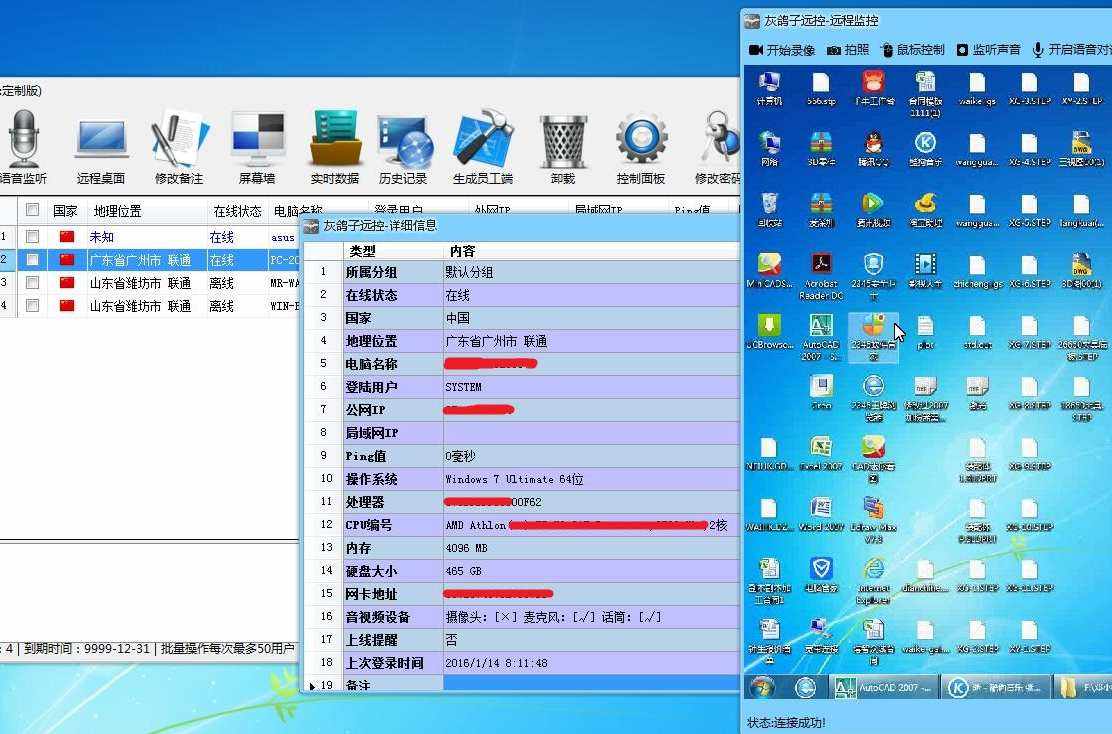This screenshot has height=734, width=1112.
Task: Select the AutoCAD 2007 desktop shortcut
Action: 821,338
